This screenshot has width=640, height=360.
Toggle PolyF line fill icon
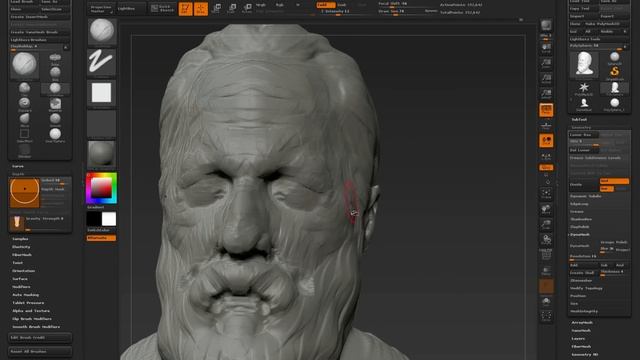pyautogui.click(x=546, y=255)
